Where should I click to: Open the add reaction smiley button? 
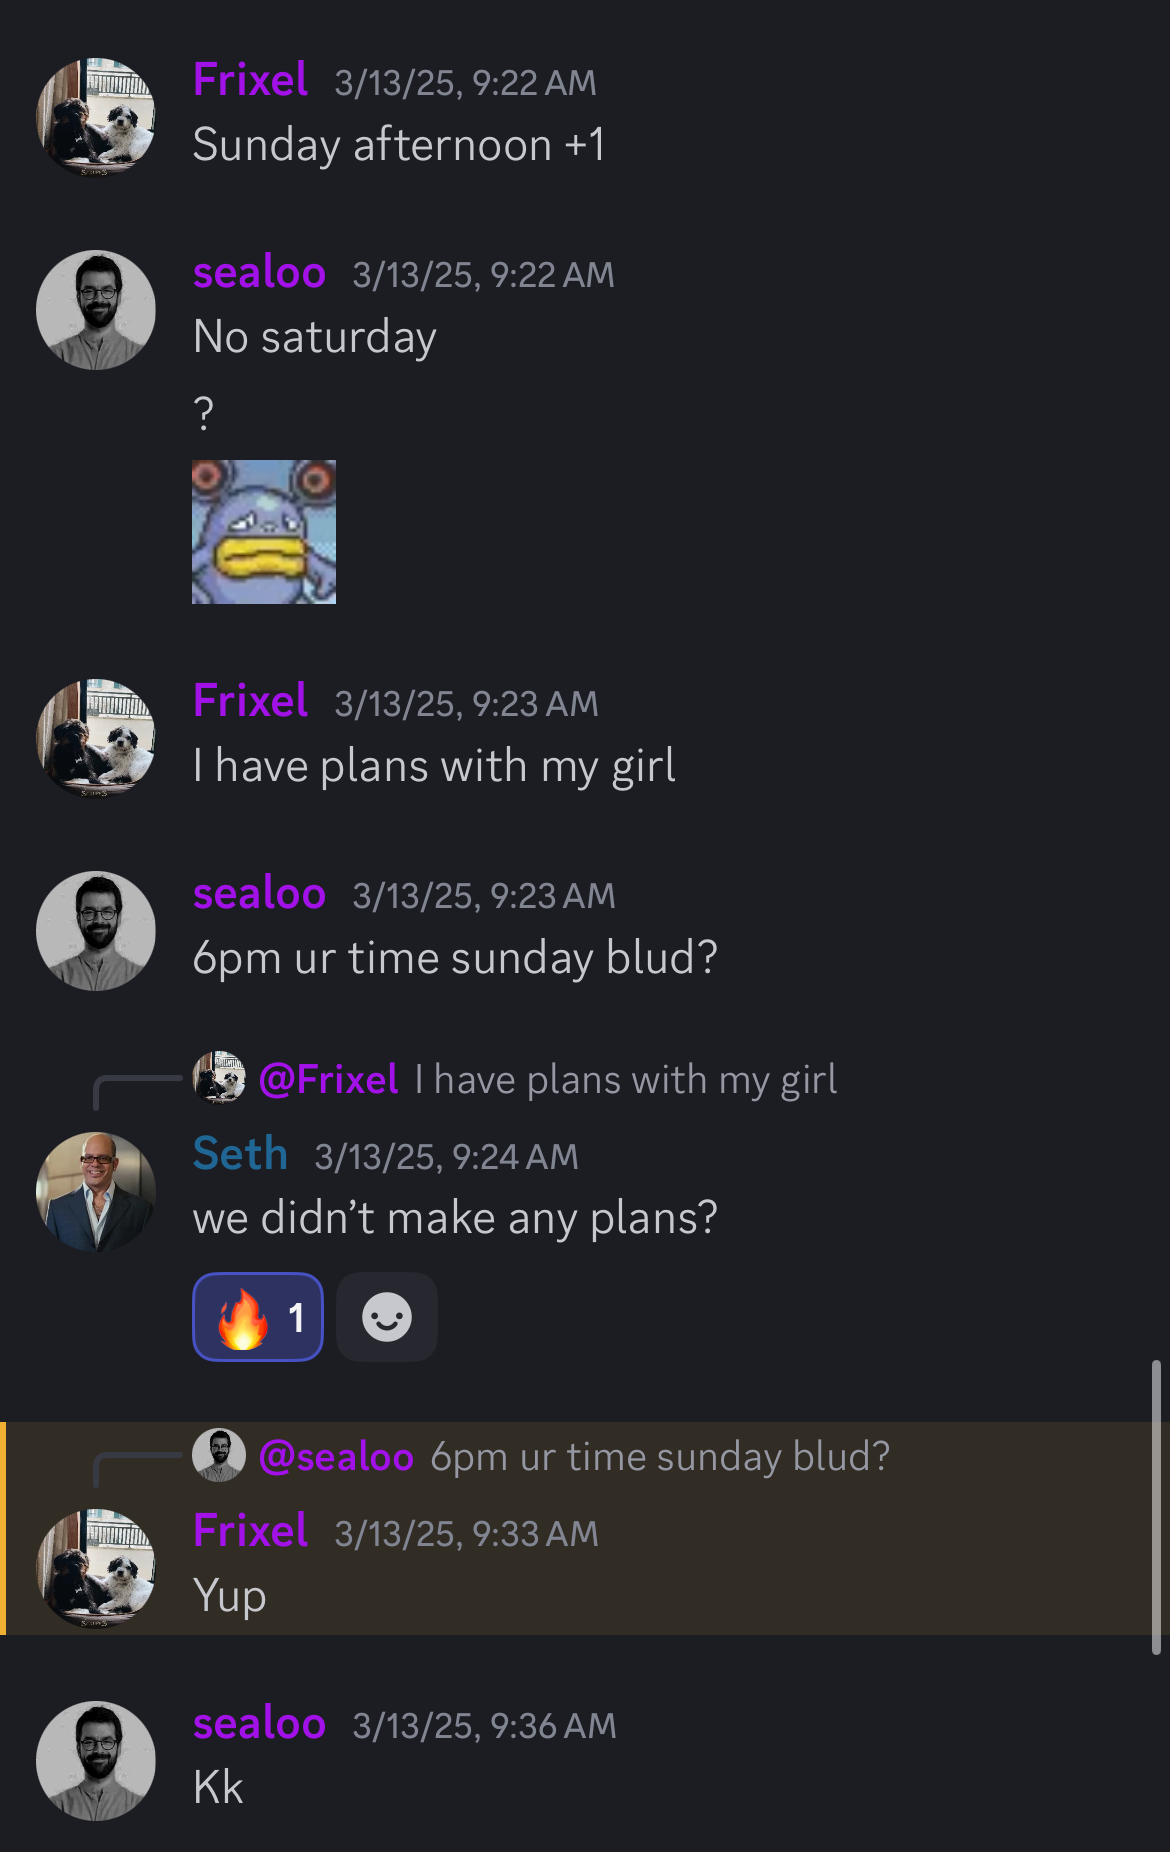[x=387, y=1317]
